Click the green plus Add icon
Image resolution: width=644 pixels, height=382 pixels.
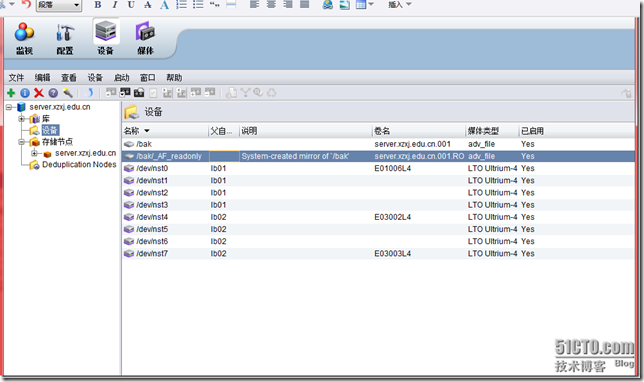[x=11, y=93]
